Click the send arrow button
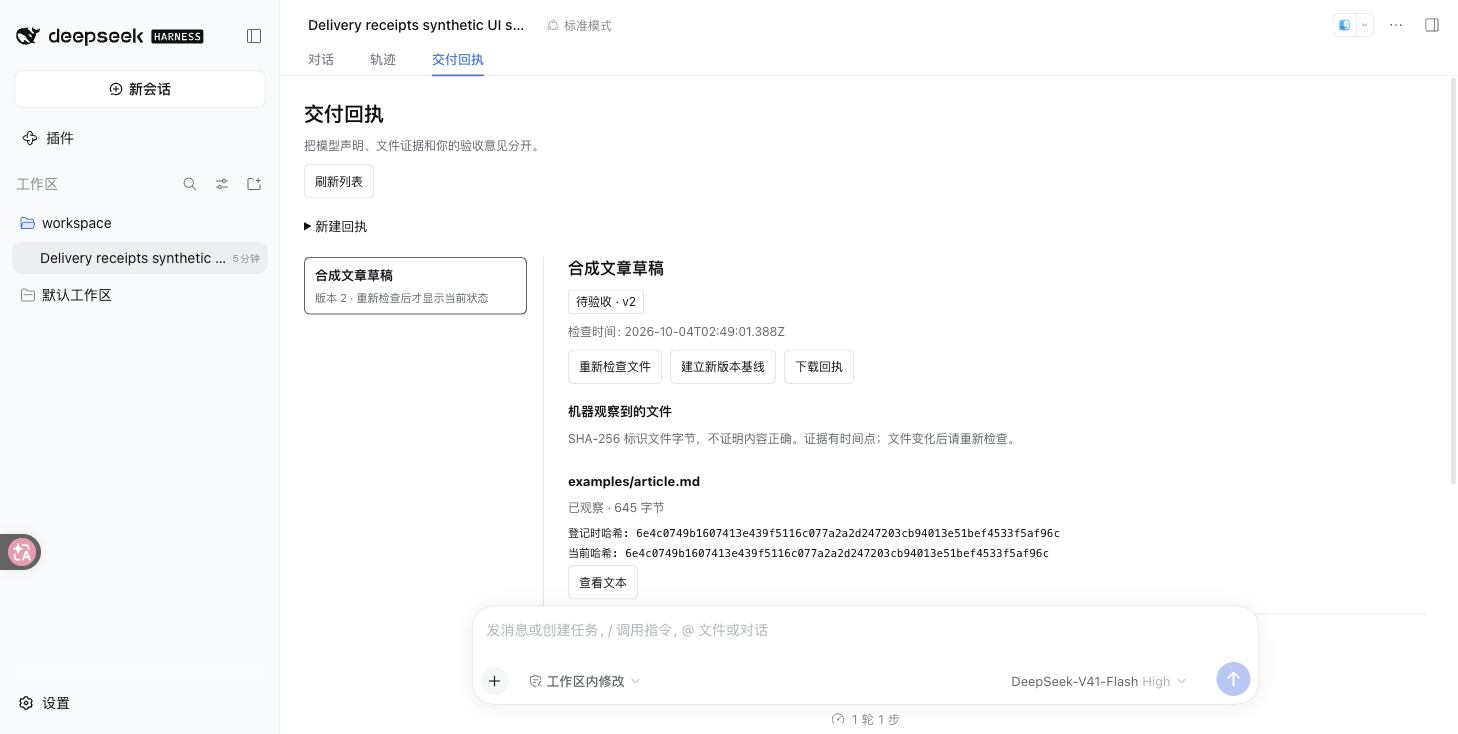The height and width of the screenshot is (734, 1458). pyautogui.click(x=1233, y=679)
